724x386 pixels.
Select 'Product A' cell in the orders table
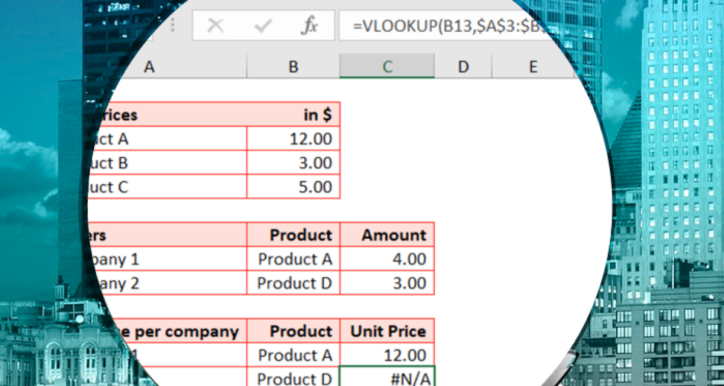(x=293, y=259)
